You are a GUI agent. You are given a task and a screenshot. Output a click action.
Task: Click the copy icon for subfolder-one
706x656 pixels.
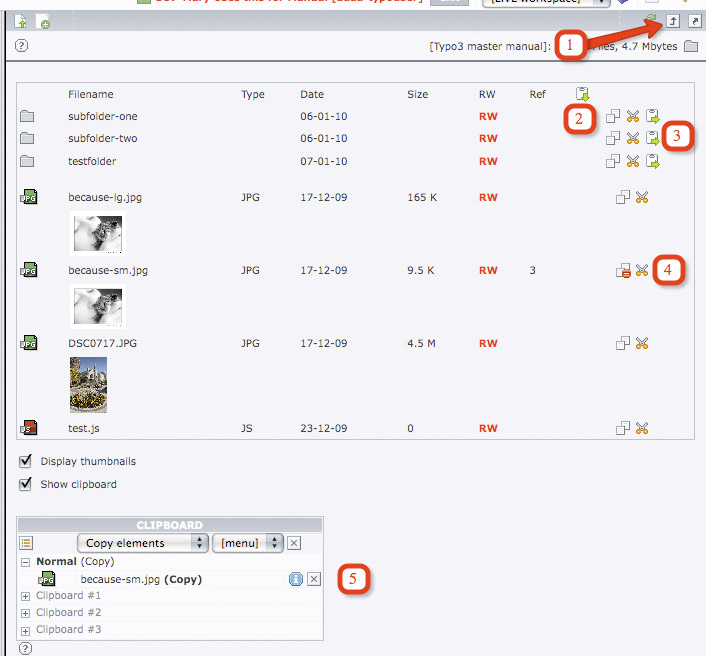pos(613,117)
